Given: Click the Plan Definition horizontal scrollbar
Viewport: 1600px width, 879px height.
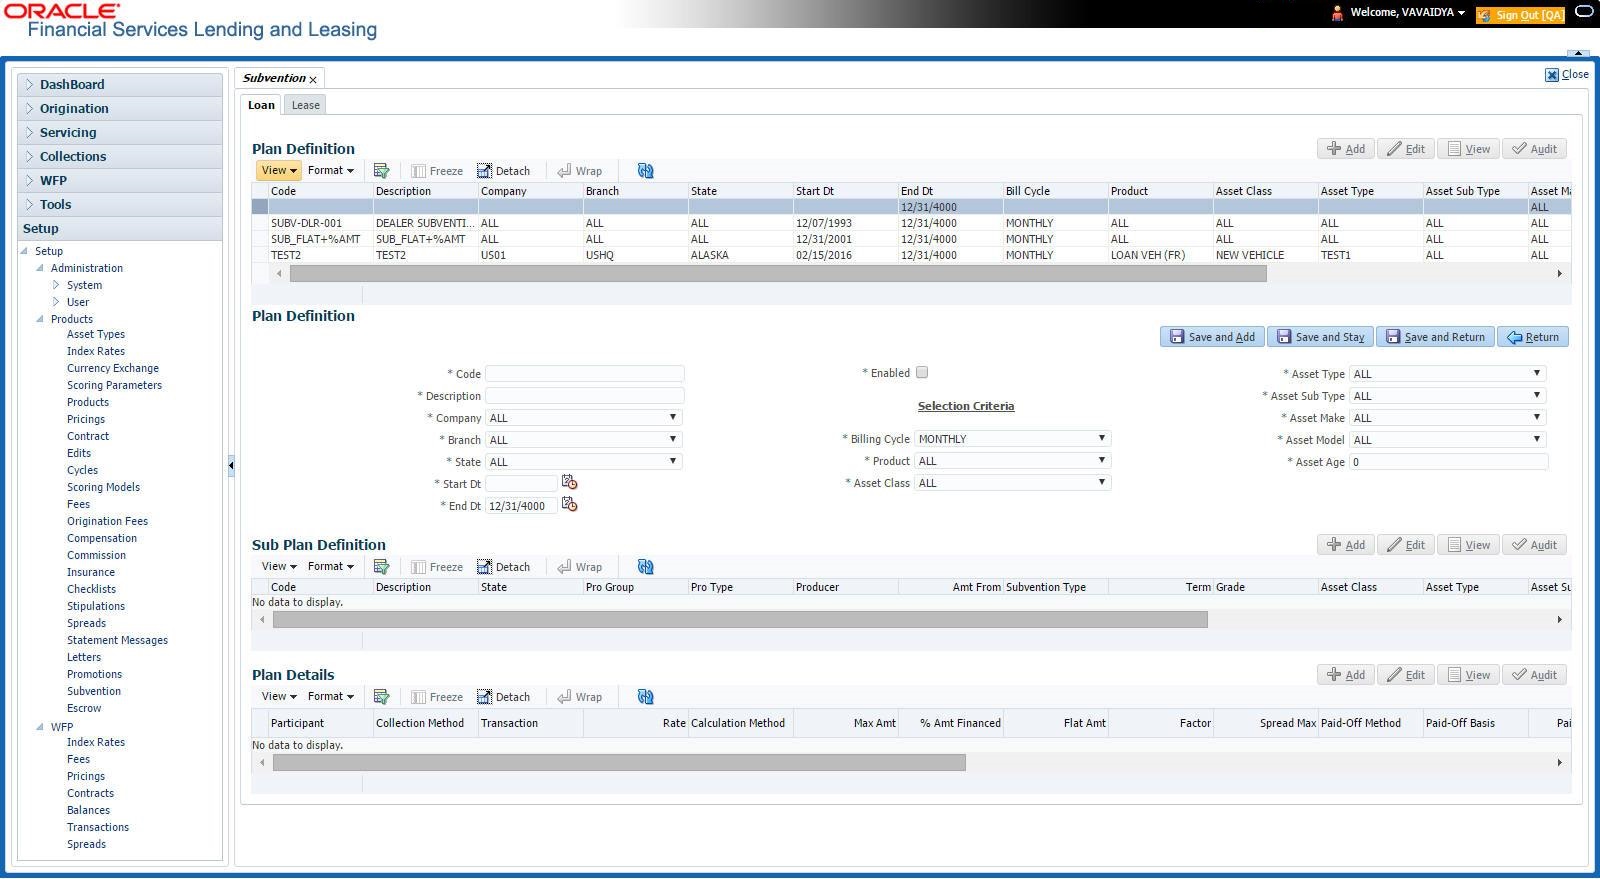Looking at the screenshot, I should [777, 274].
